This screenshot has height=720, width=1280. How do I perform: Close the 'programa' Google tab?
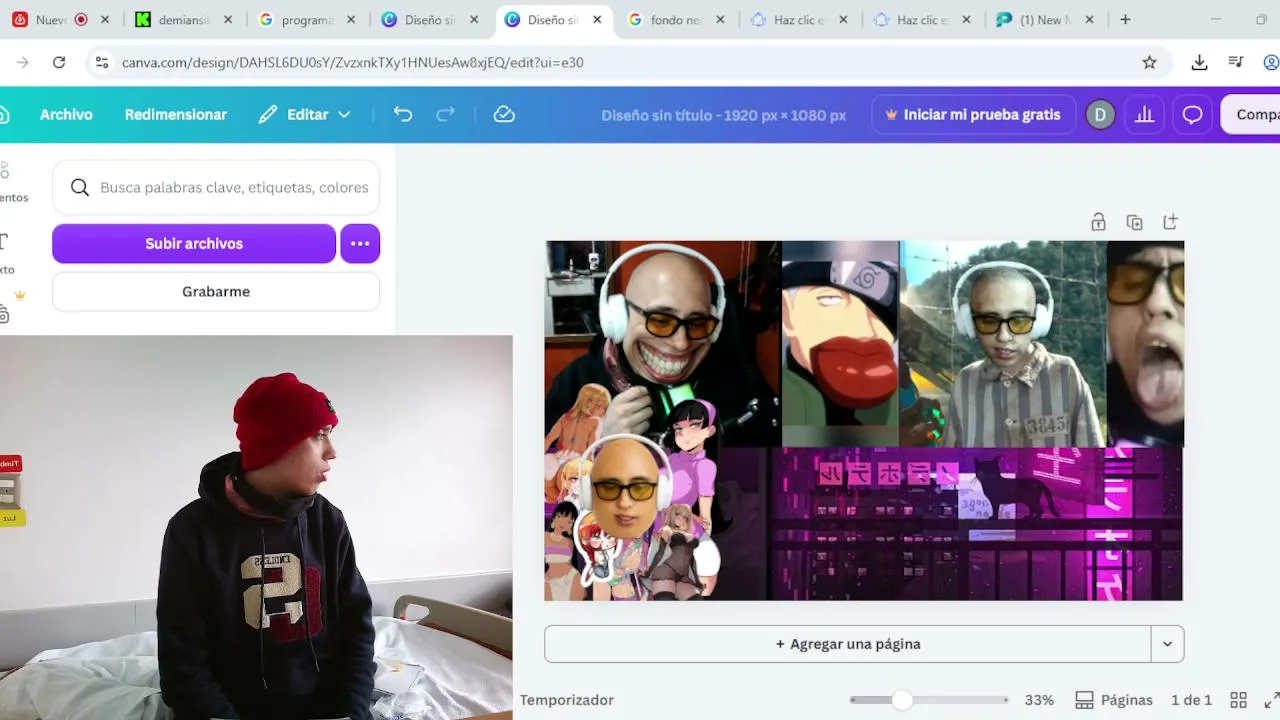(x=351, y=19)
